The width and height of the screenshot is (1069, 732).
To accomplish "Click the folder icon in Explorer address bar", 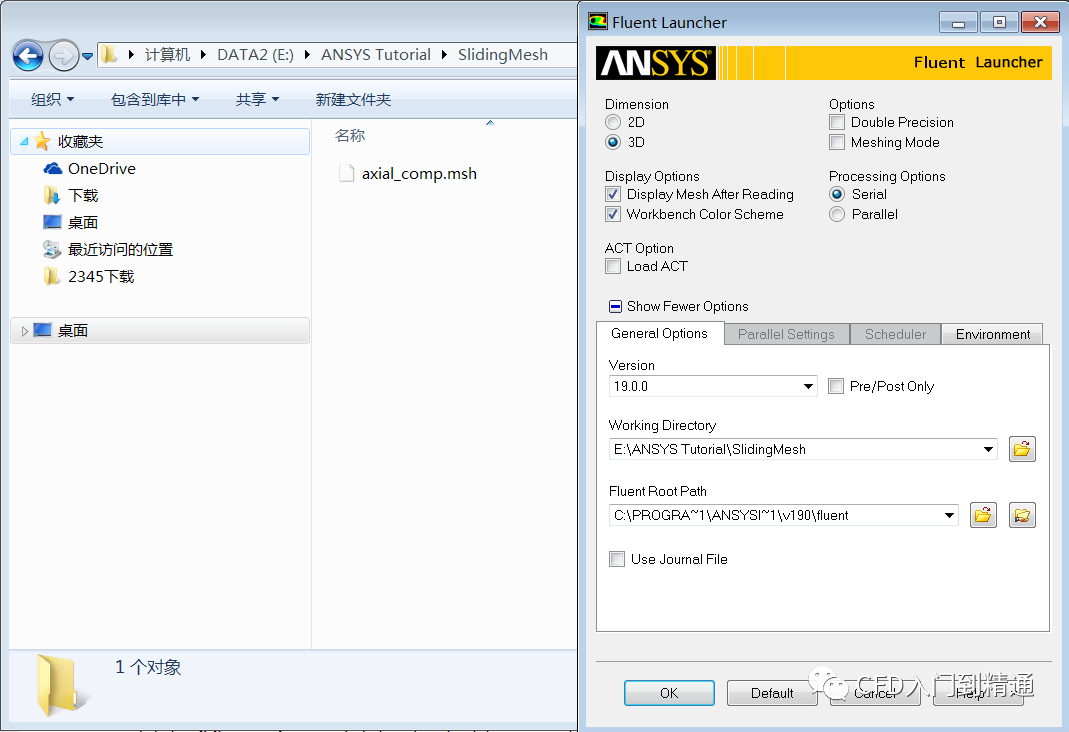I will [x=109, y=55].
